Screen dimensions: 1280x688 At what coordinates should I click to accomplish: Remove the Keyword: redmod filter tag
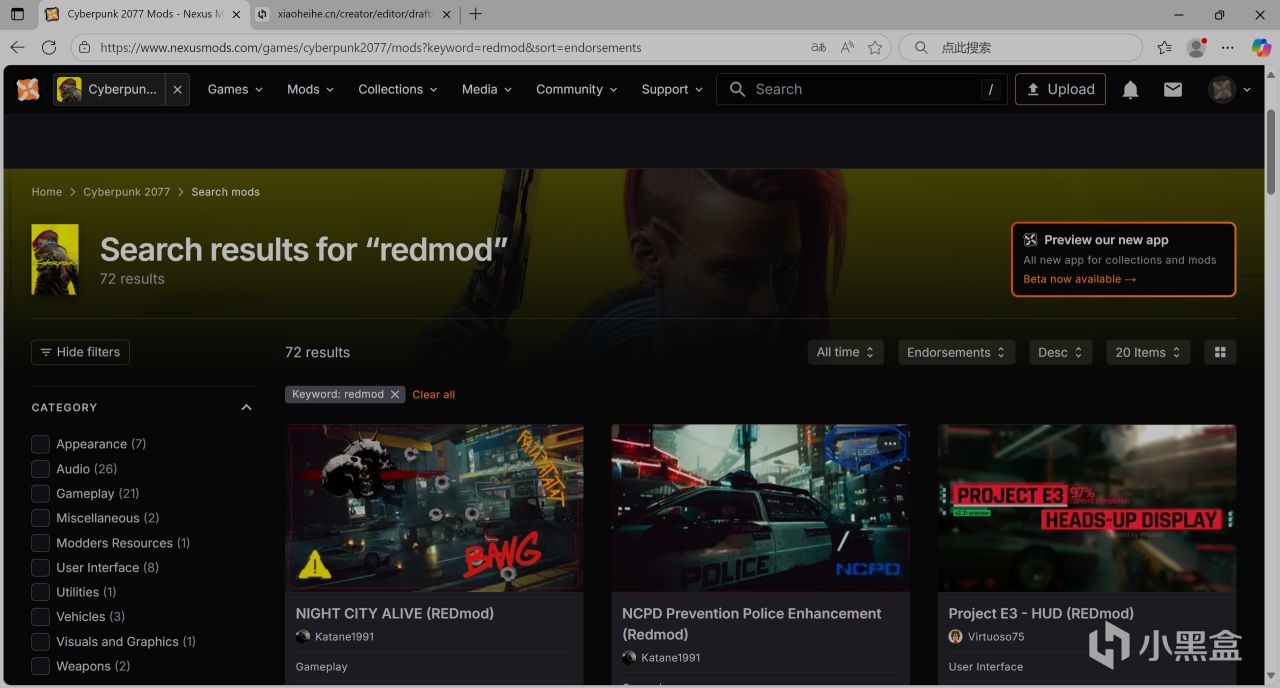(x=395, y=394)
